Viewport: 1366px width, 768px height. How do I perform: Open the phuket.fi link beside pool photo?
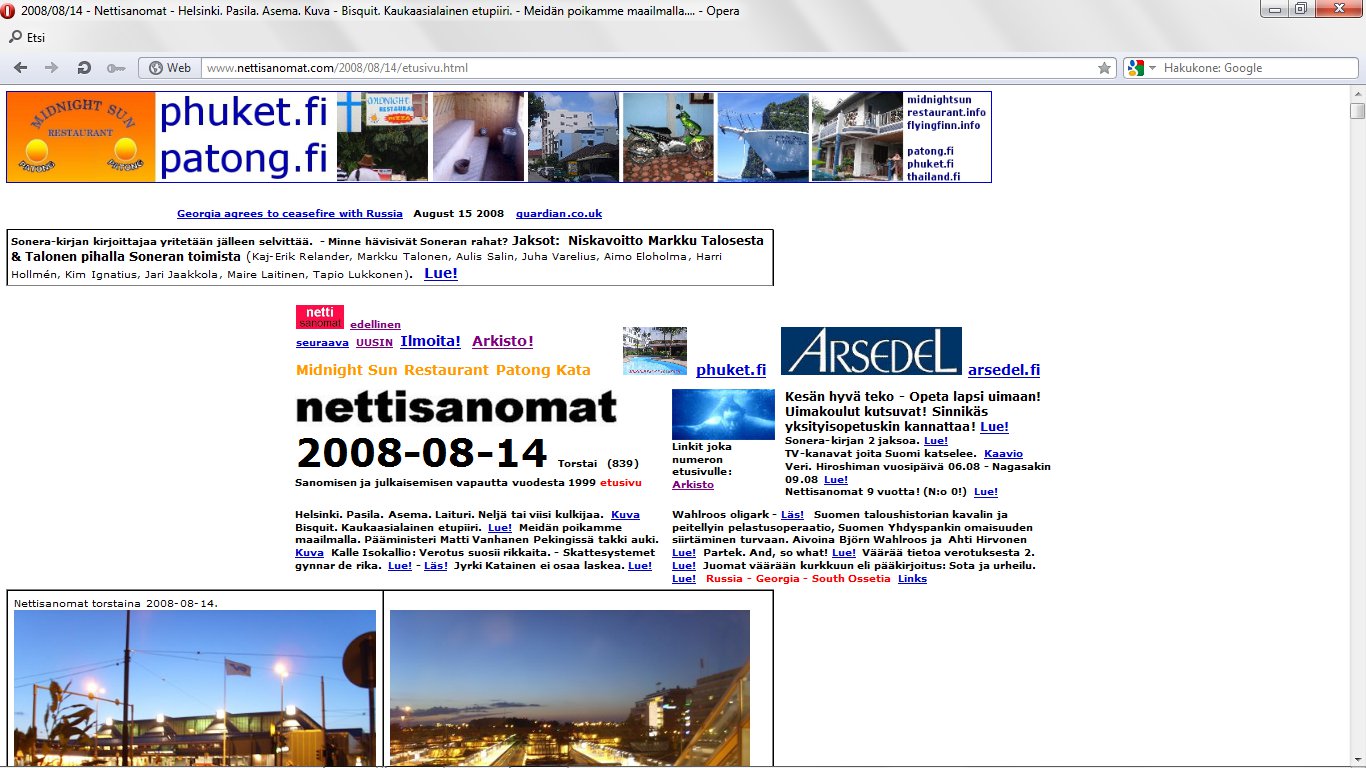(x=730, y=370)
